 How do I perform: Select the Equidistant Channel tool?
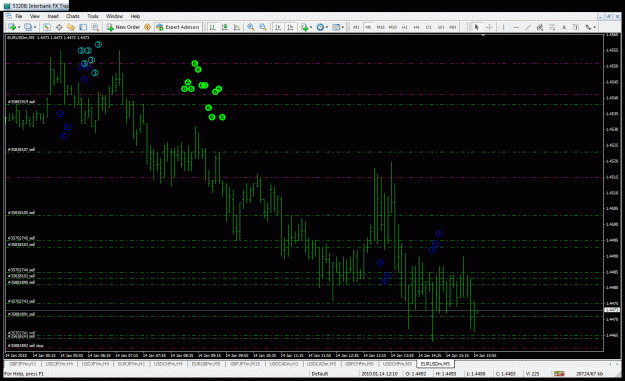tap(540, 27)
